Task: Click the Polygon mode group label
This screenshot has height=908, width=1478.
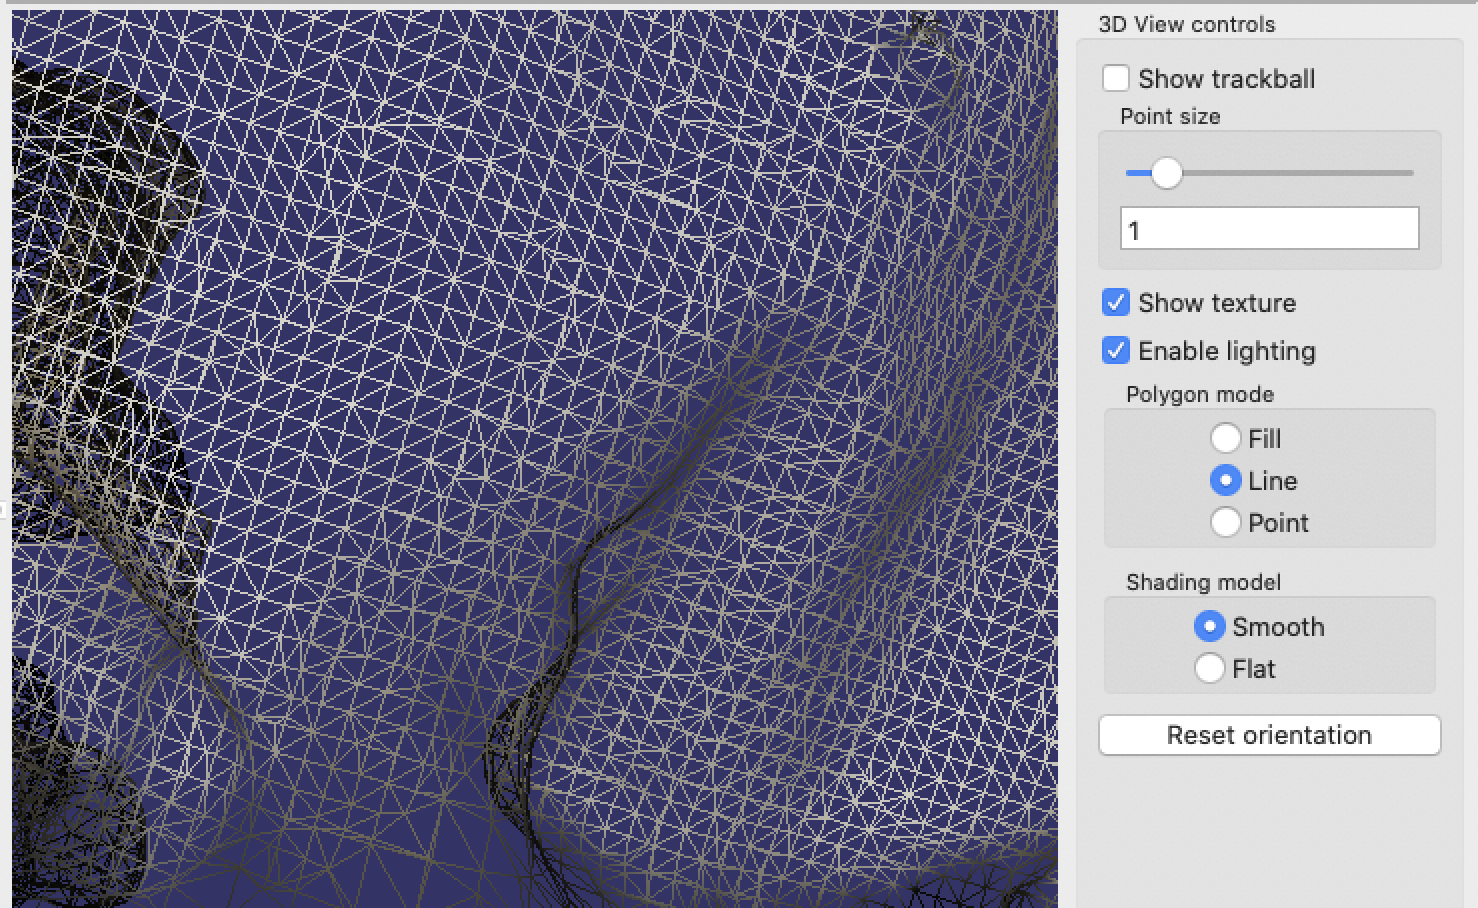Action: [1199, 394]
